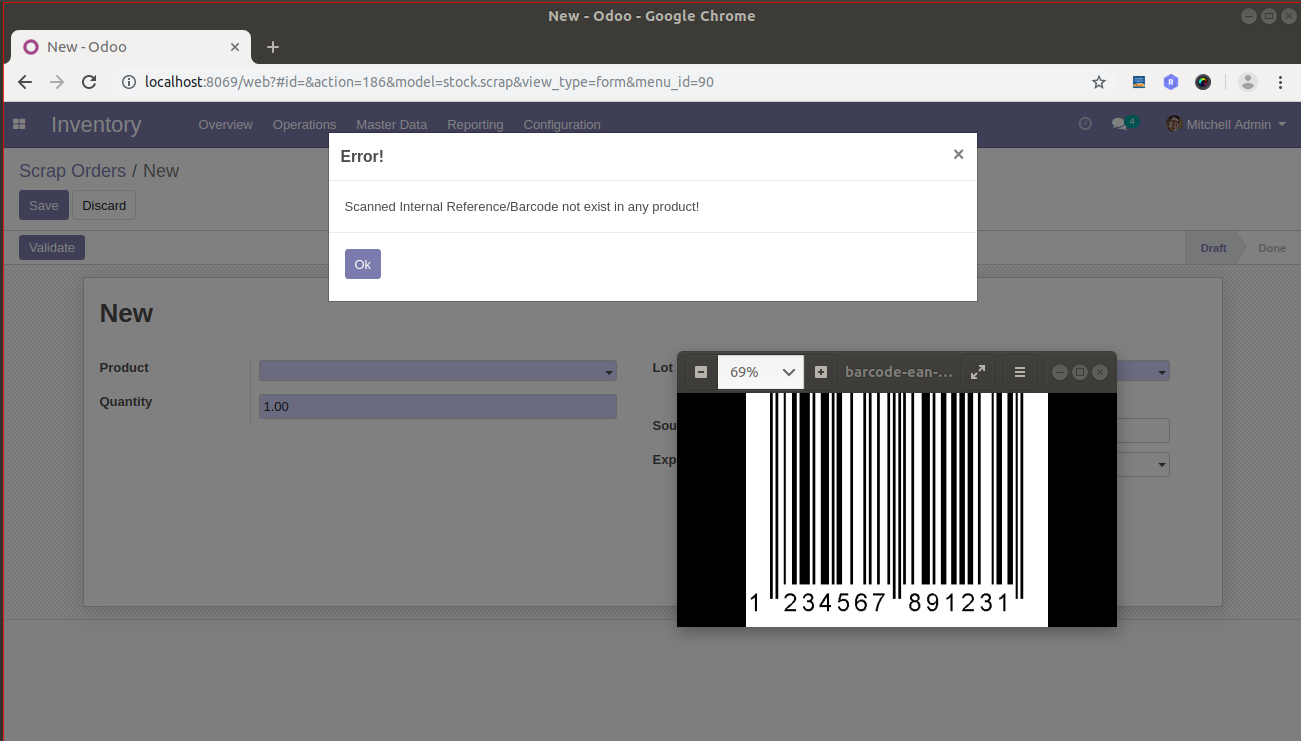
Task: Open the Odoo apps grid menu
Action: tap(19, 124)
